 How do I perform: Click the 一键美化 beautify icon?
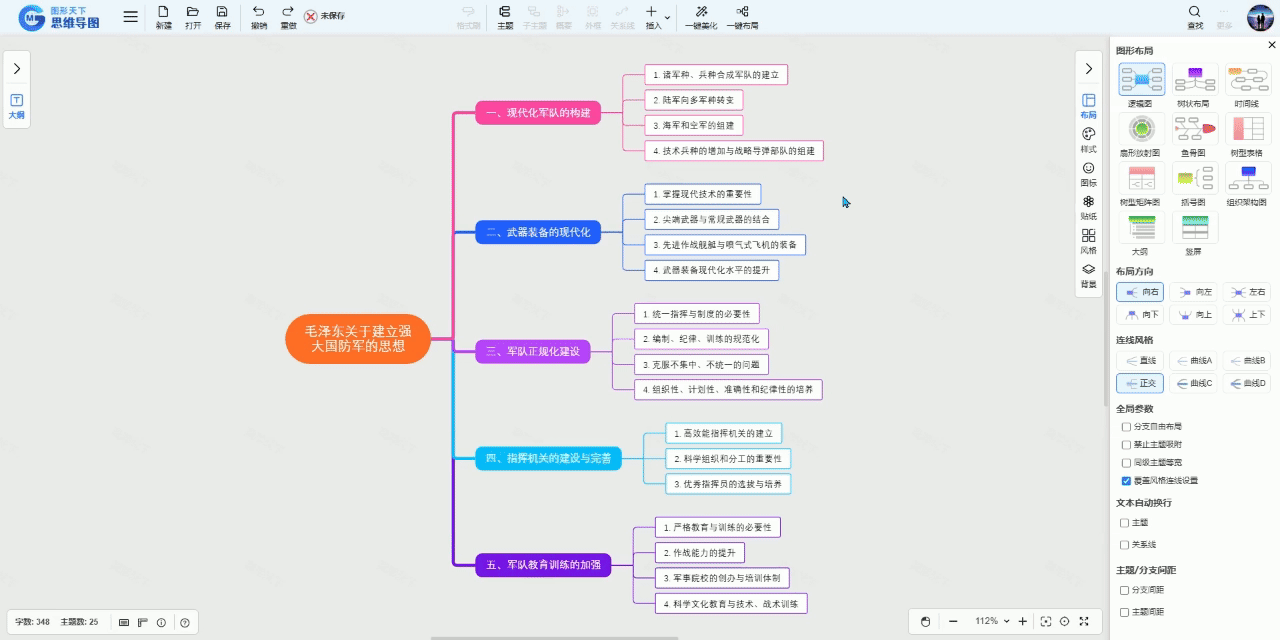(701, 12)
